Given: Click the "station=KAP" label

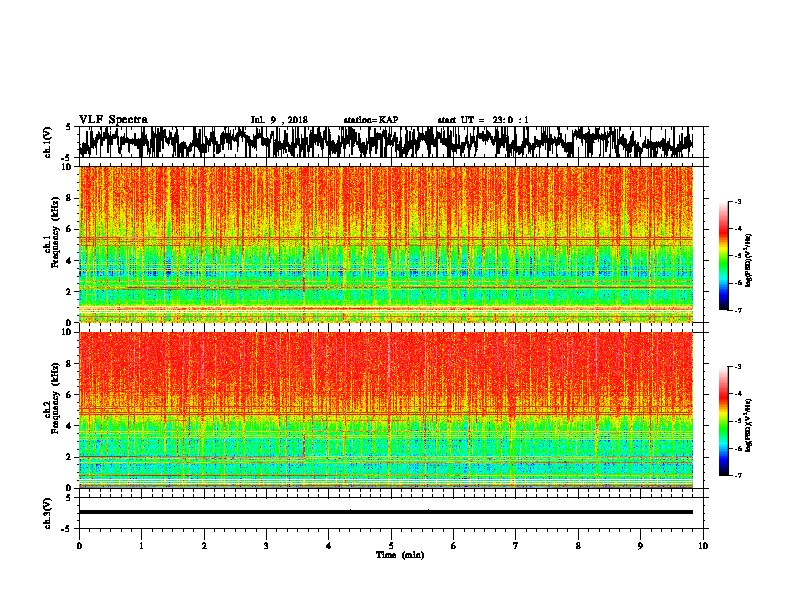Looking at the screenshot, I should click(x=370, y=120).
